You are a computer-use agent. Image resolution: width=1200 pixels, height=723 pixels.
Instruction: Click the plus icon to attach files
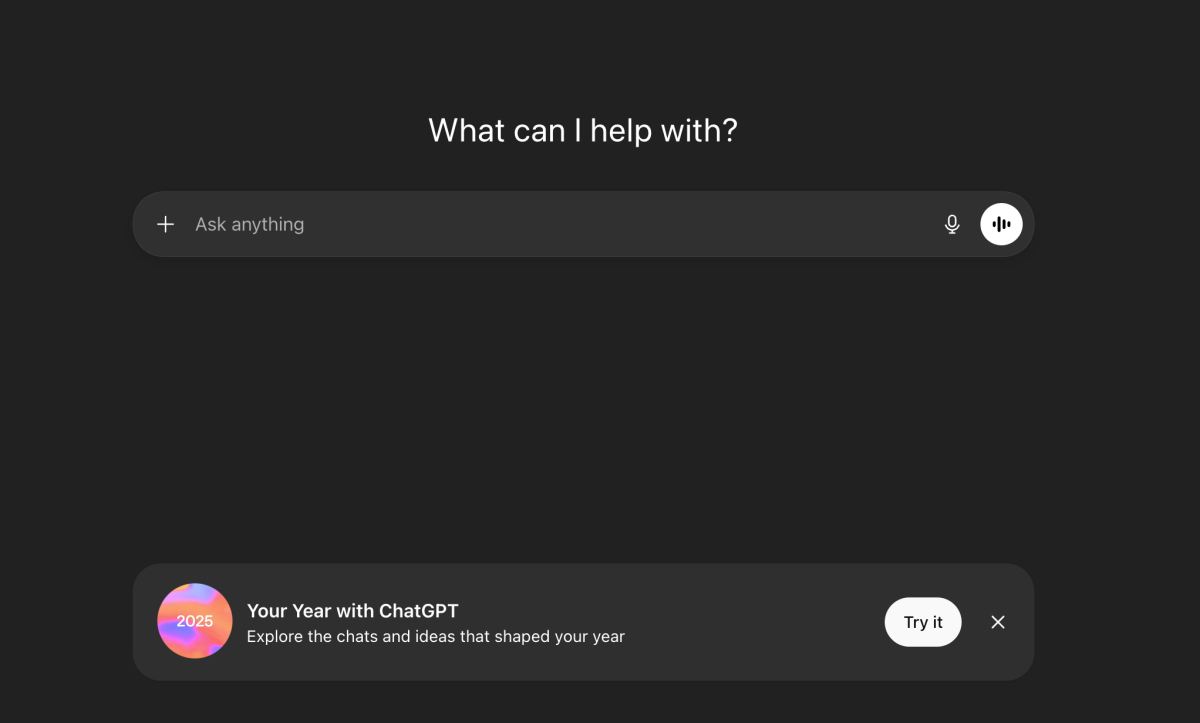(166, 224)
